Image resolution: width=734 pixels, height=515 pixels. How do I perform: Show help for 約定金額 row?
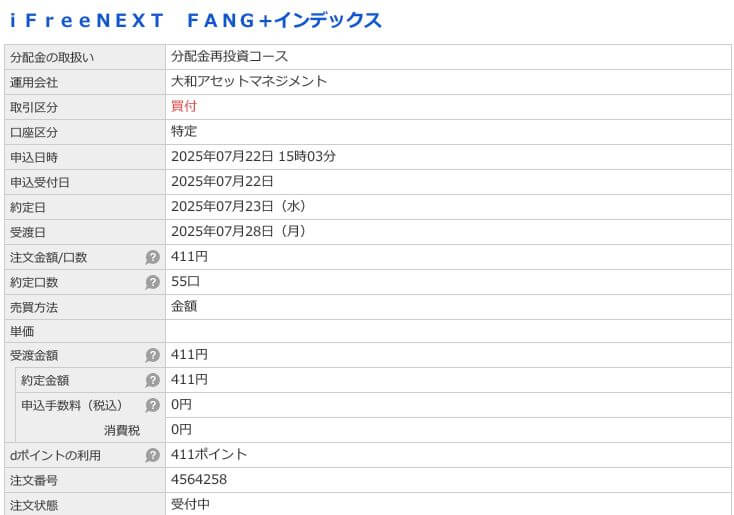(153, 380)
